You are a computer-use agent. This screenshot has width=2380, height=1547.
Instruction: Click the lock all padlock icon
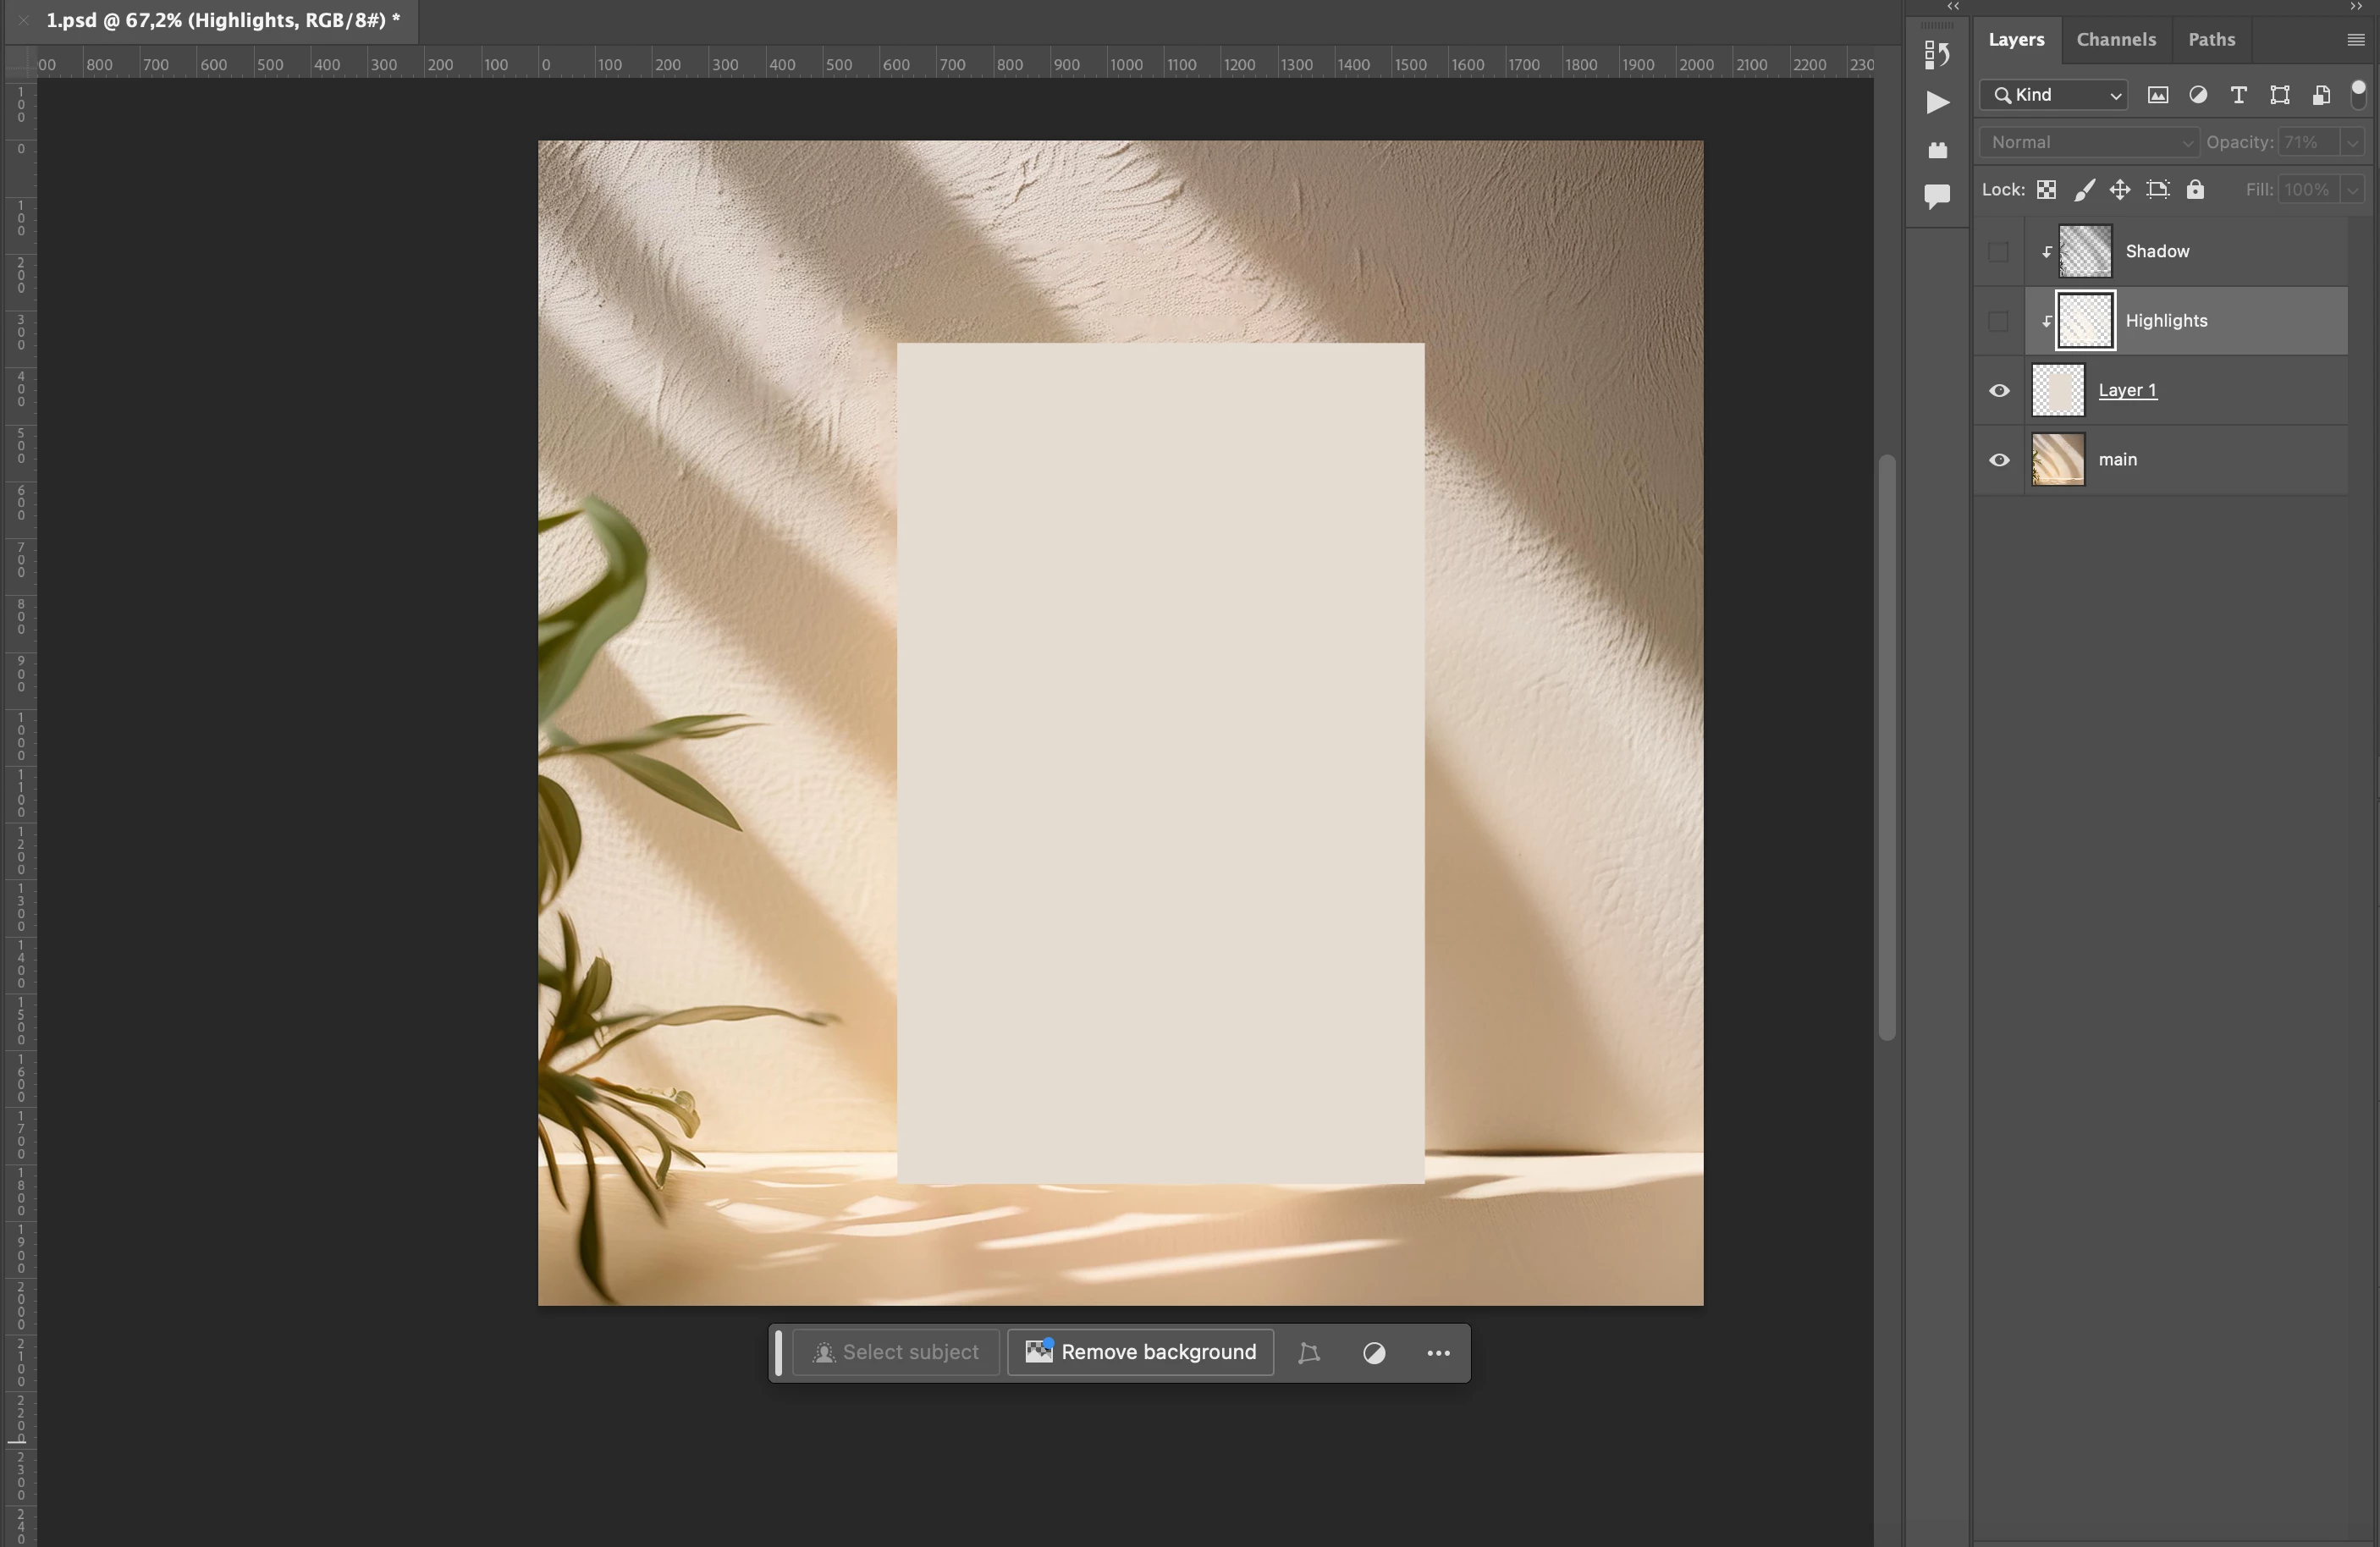[2195, 190]
